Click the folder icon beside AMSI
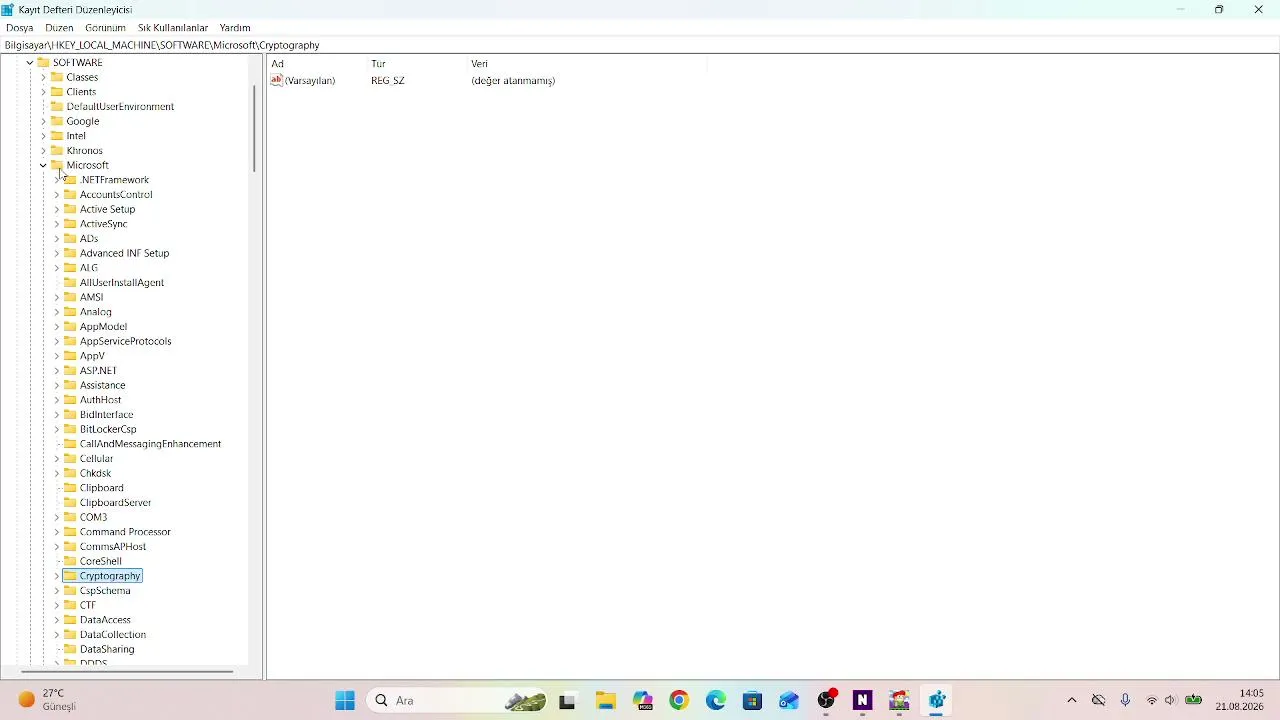The image size is (1280, 720). tap(70, 297)
